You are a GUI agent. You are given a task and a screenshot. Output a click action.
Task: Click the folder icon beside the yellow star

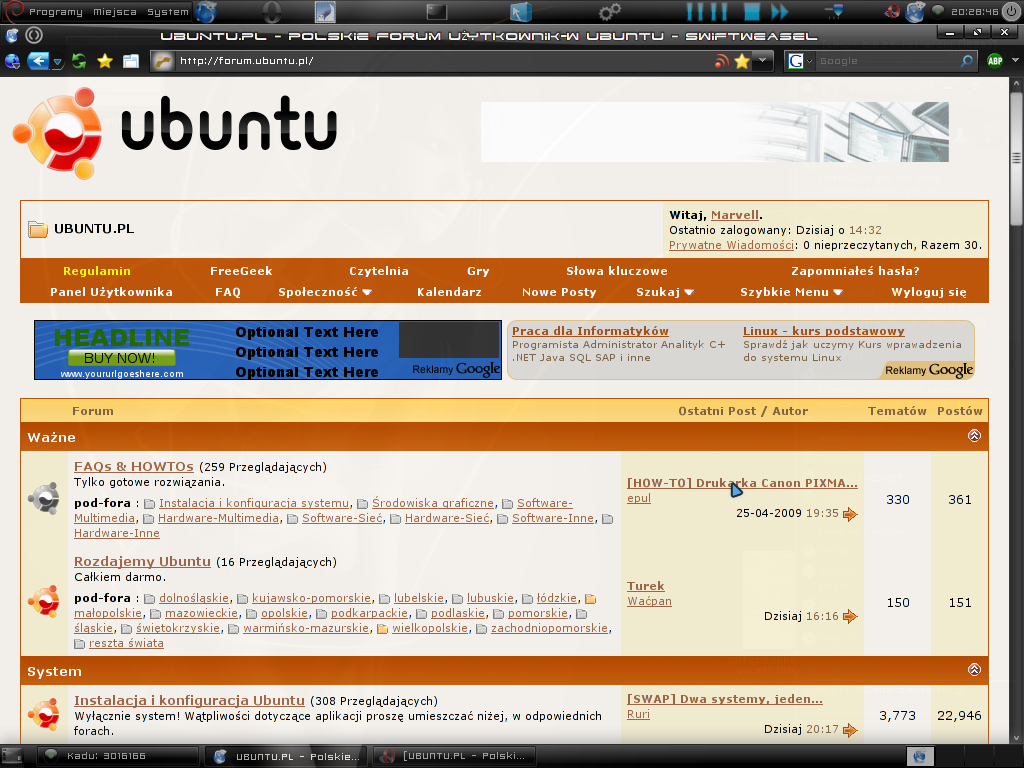pyautogui.click(x=131, y=61)
